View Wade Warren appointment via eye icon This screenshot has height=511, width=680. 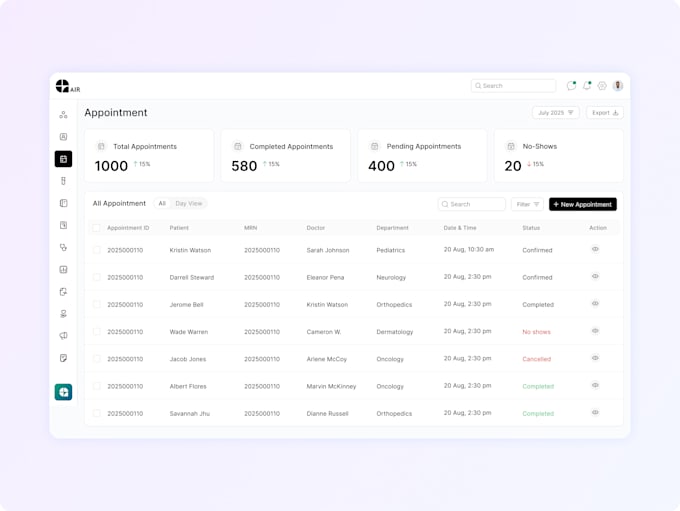pyautogui.click(x=595, y=331)
